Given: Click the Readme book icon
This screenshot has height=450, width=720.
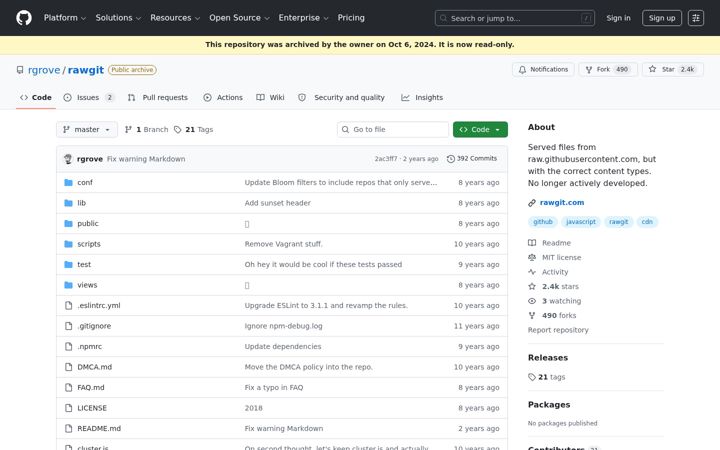Looking at the screenshot, I should pos(532,243).
